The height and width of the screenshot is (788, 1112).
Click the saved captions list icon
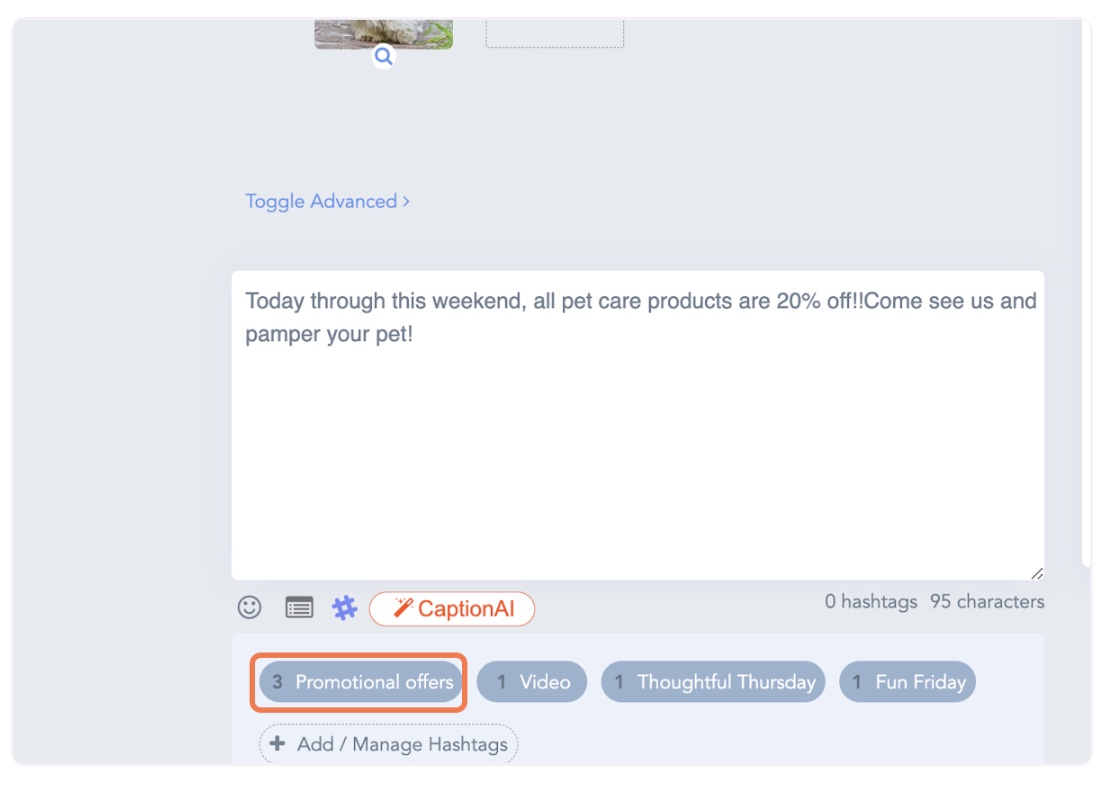299,607
